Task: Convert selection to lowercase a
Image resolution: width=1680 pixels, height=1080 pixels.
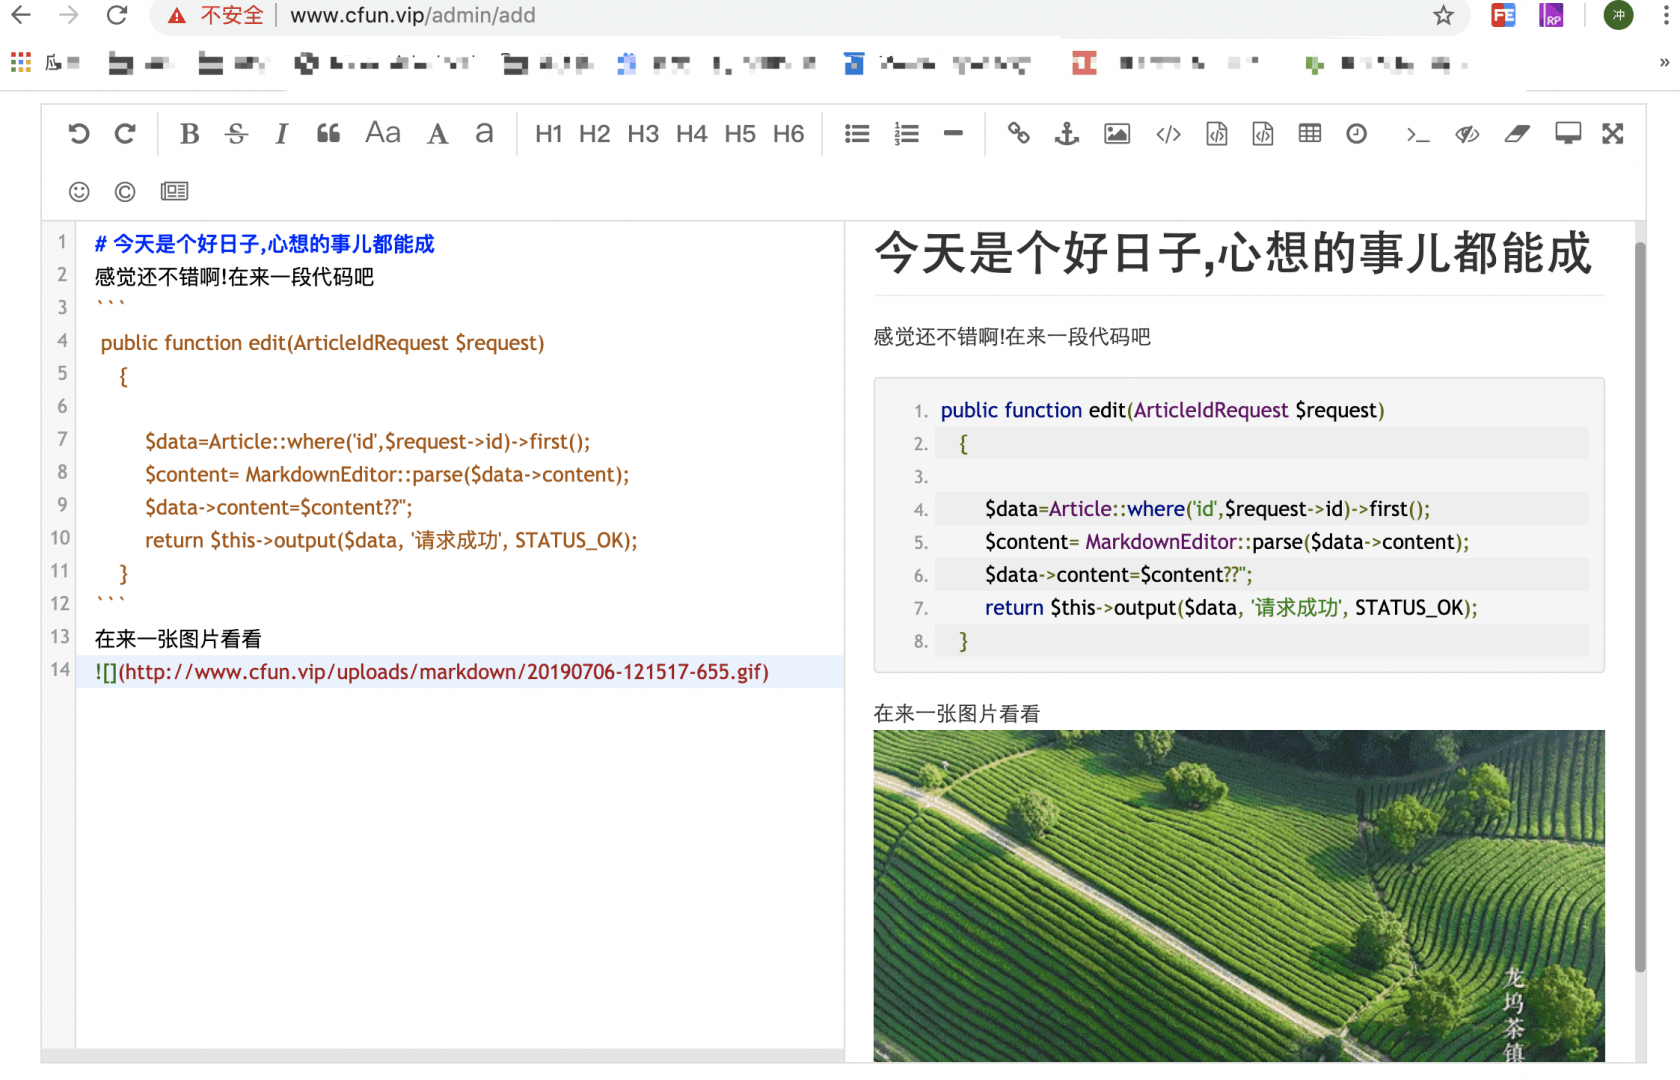Action: tap(484, 134)
